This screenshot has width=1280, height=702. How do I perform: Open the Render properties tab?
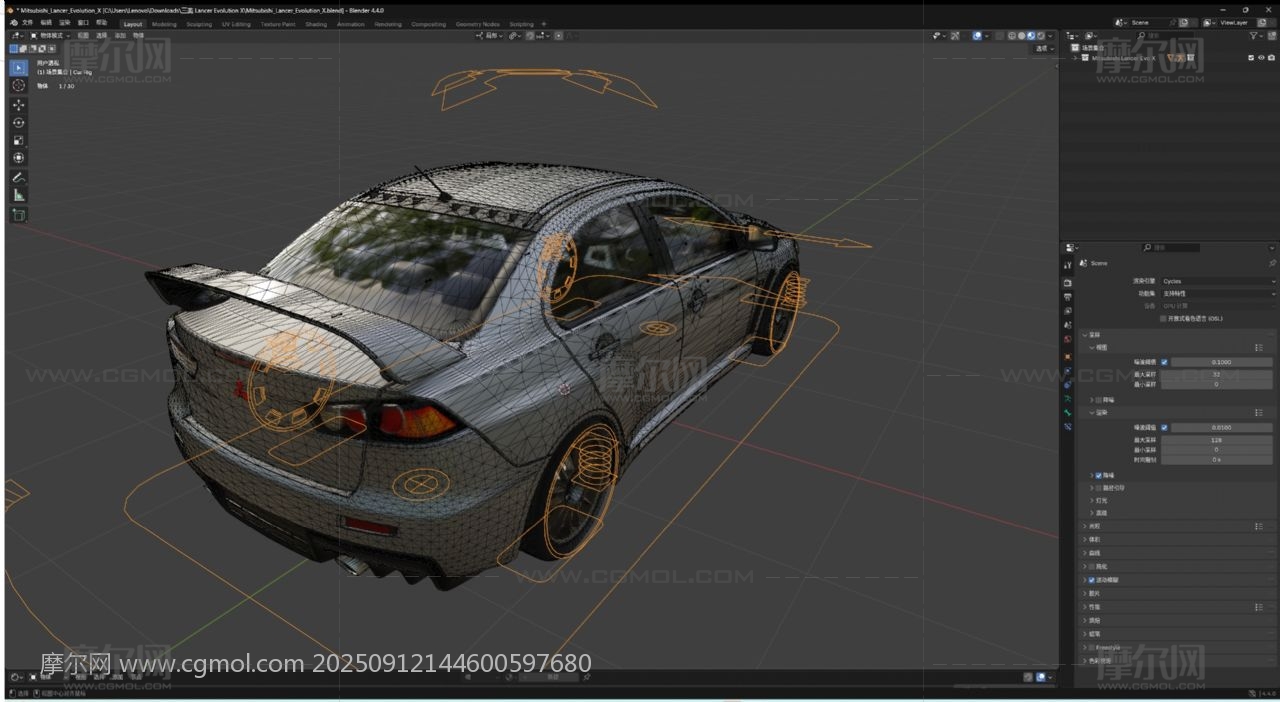pyautogui.click(x=1068, y=283)
